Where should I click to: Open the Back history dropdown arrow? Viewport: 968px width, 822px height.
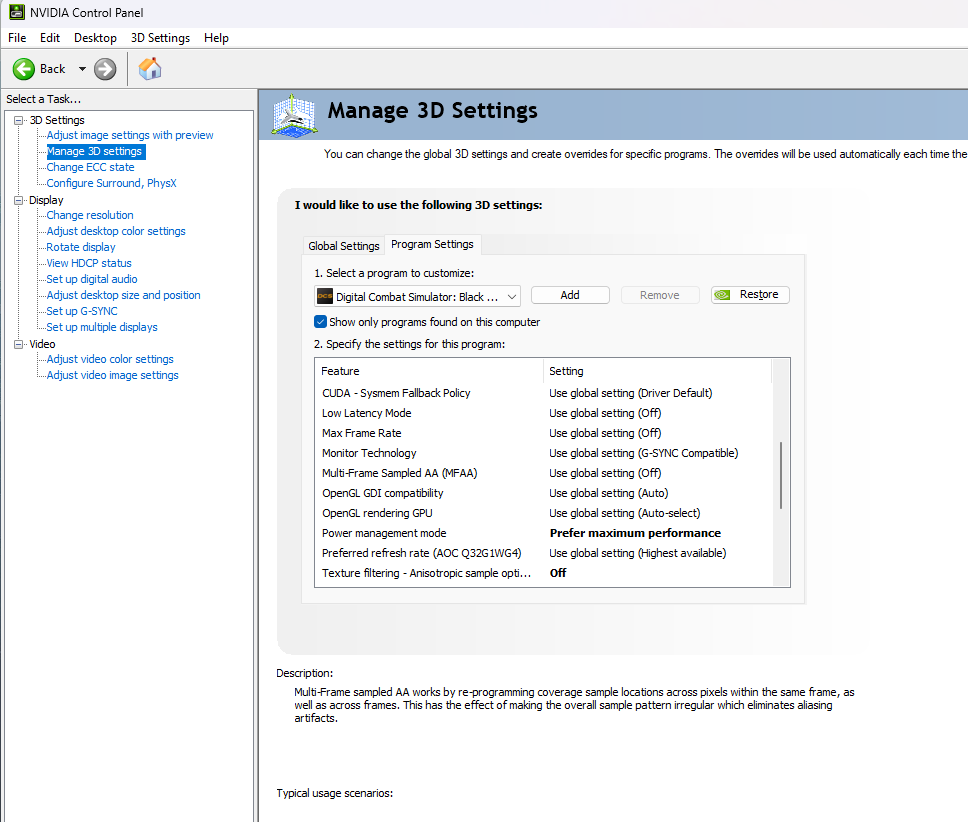click(82, 69)
